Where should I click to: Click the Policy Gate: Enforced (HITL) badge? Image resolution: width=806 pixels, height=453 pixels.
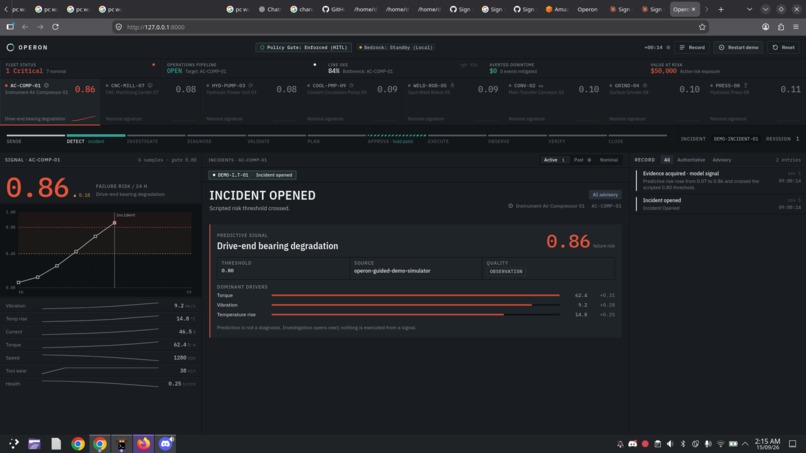pos(303,47)
